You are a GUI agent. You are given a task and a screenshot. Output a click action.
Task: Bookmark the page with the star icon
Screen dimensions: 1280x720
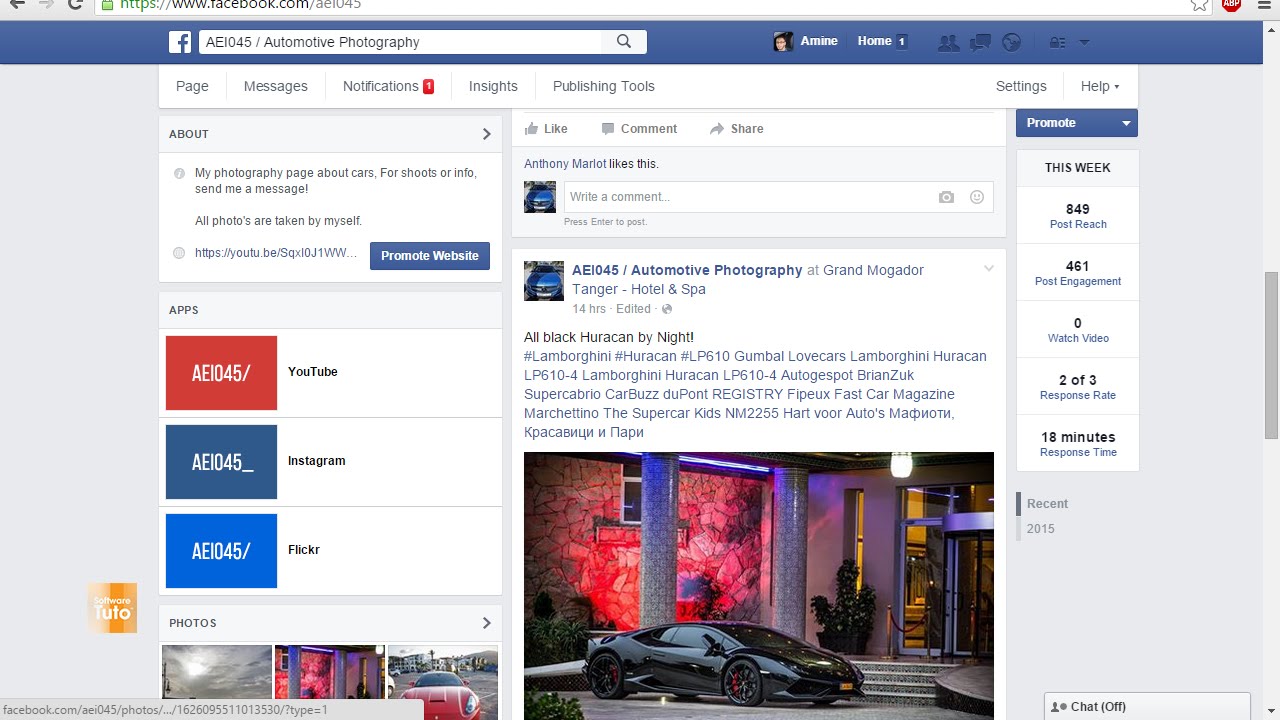[1199, 4]
